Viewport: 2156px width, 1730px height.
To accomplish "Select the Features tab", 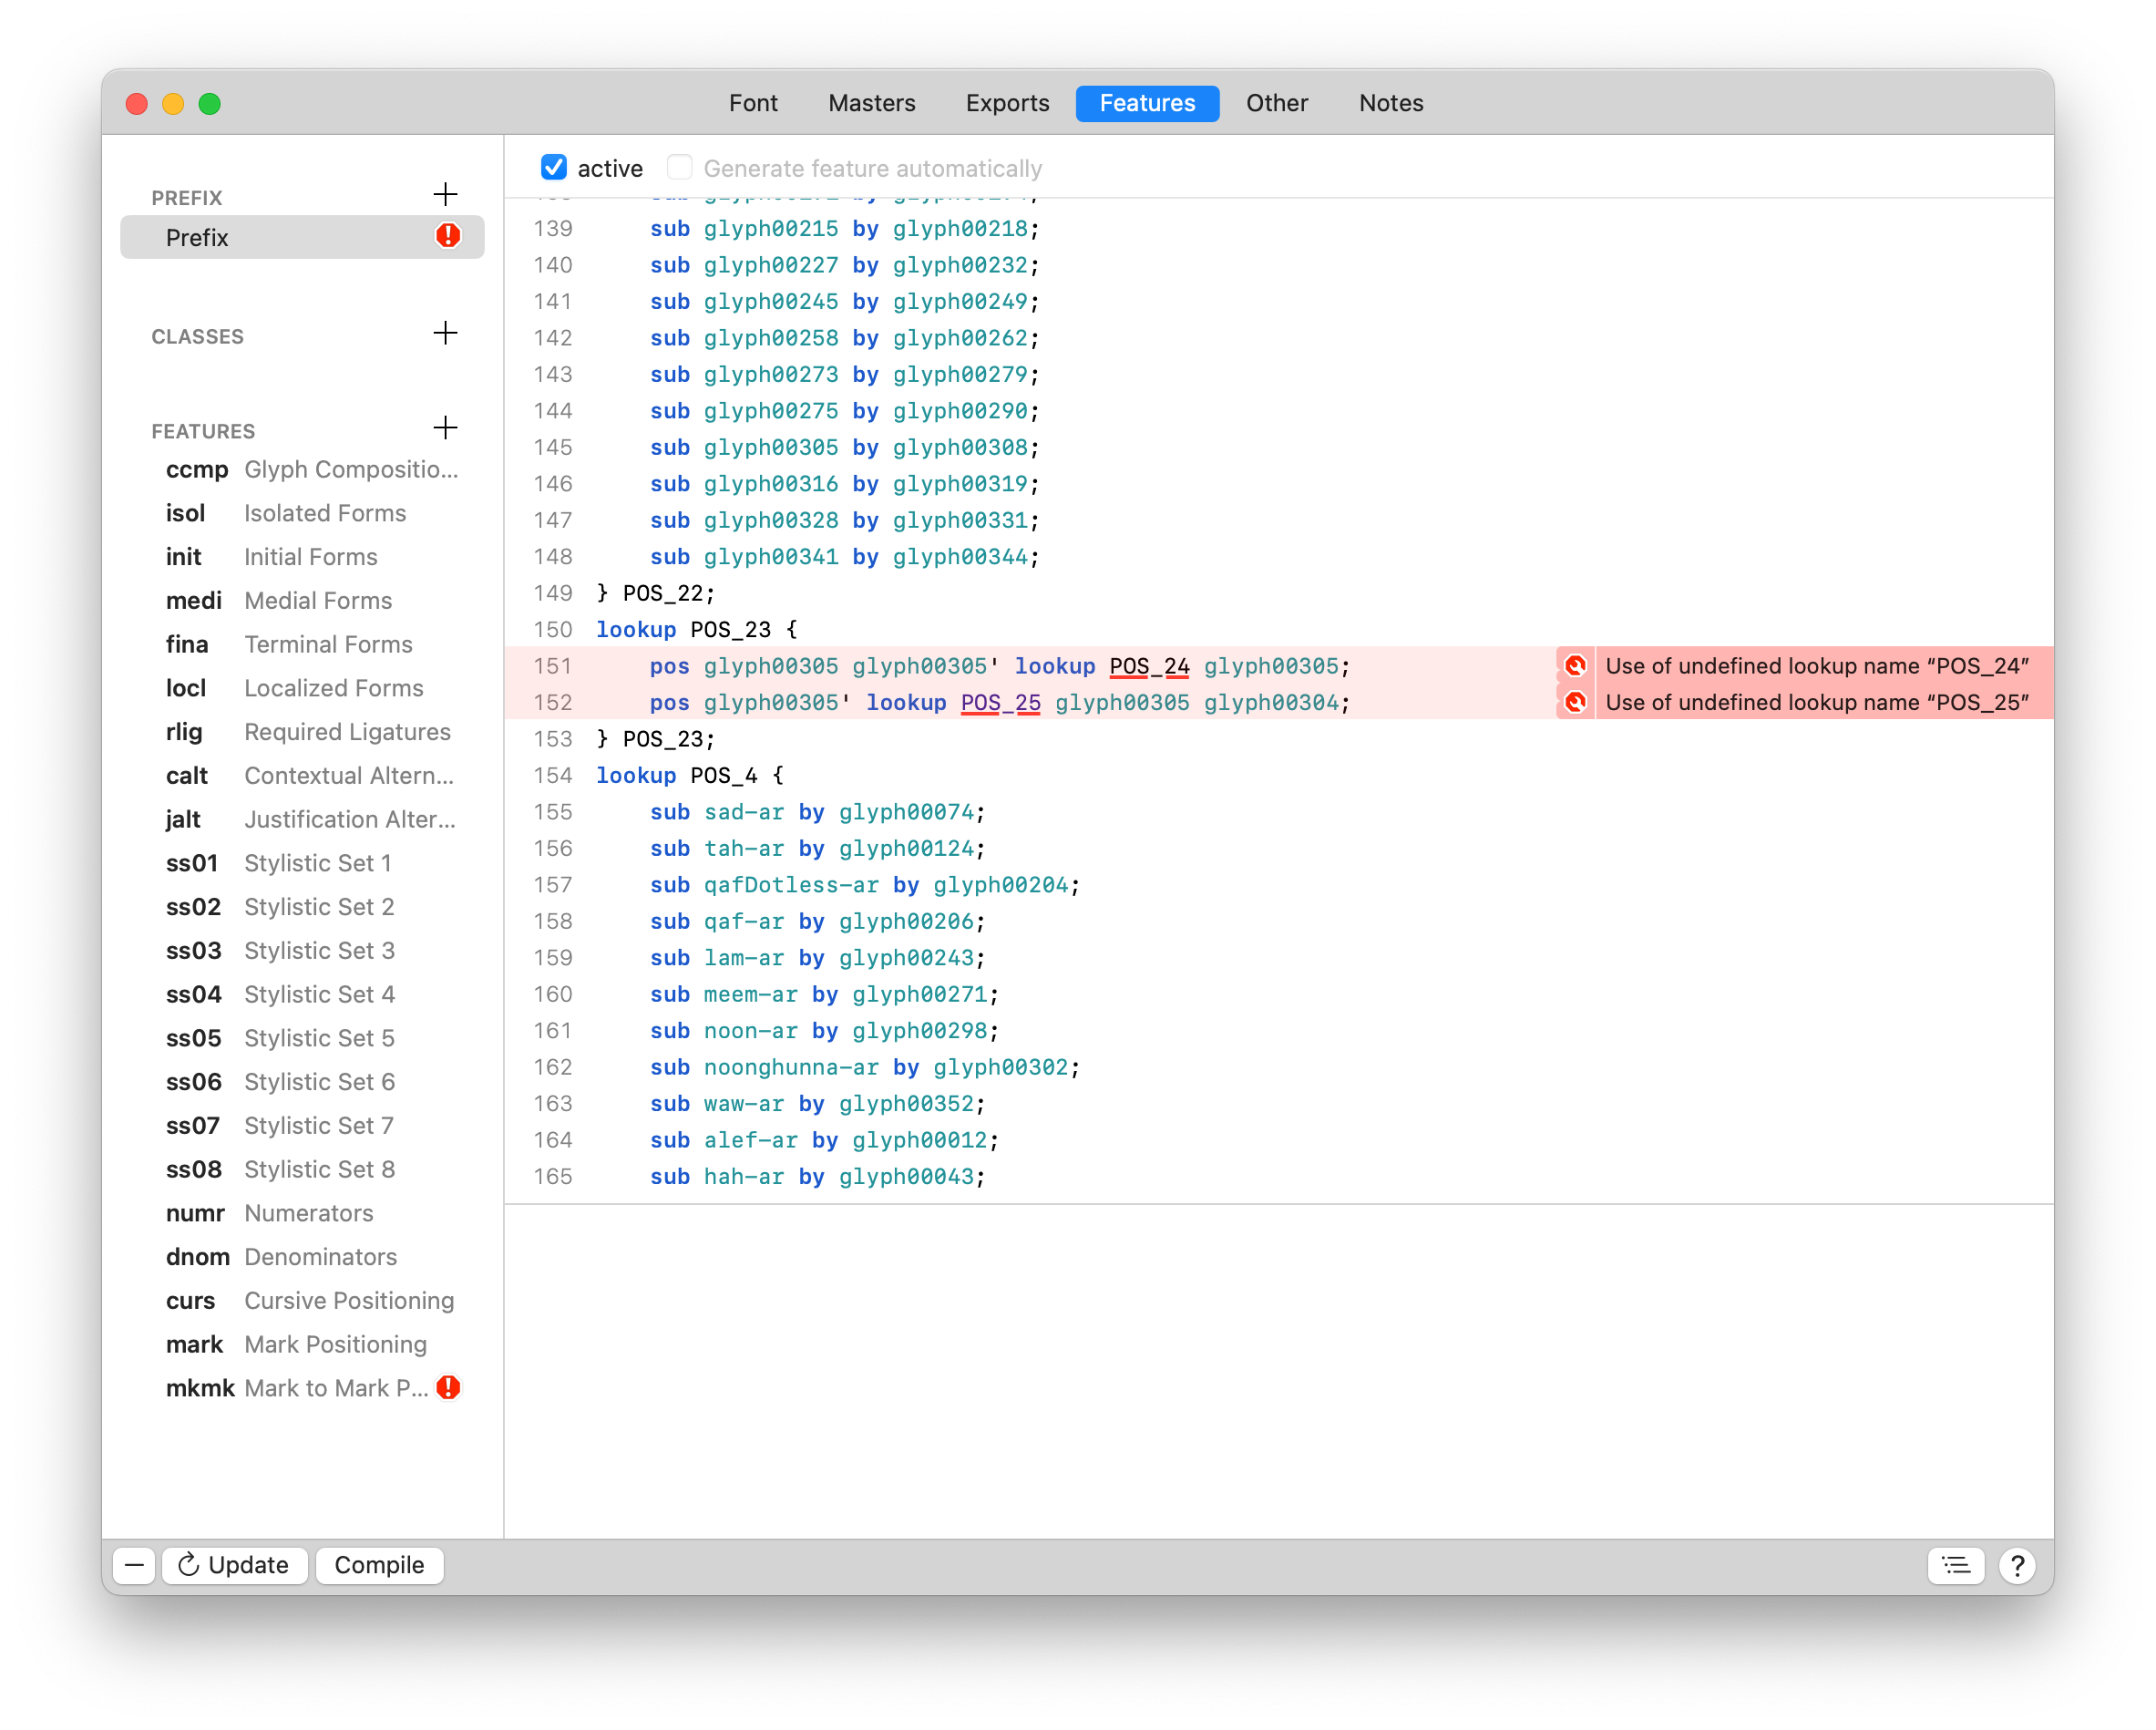I will point(1147,103).
